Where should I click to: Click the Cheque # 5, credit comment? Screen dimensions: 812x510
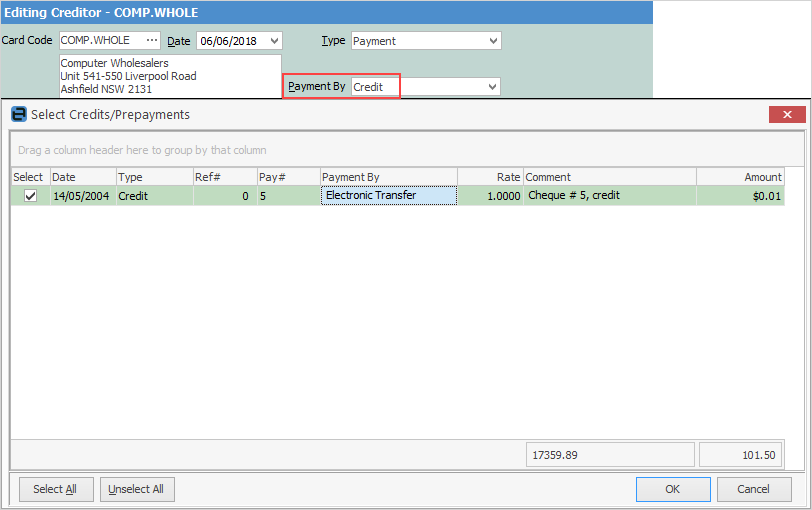(x=610, y=196)
